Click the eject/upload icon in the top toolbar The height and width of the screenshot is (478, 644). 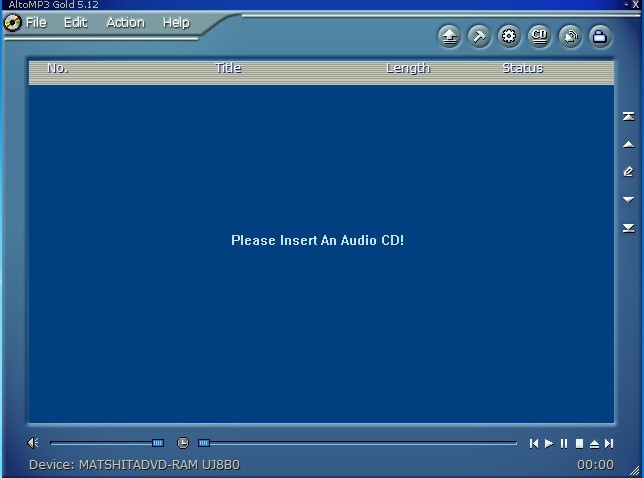450,37
